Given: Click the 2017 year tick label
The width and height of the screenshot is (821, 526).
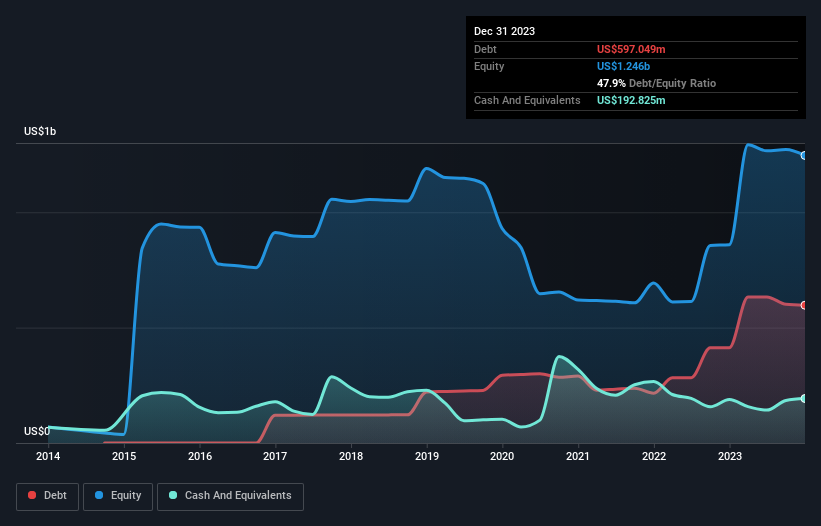Looking at the screenshot, I should click(275, 456).
